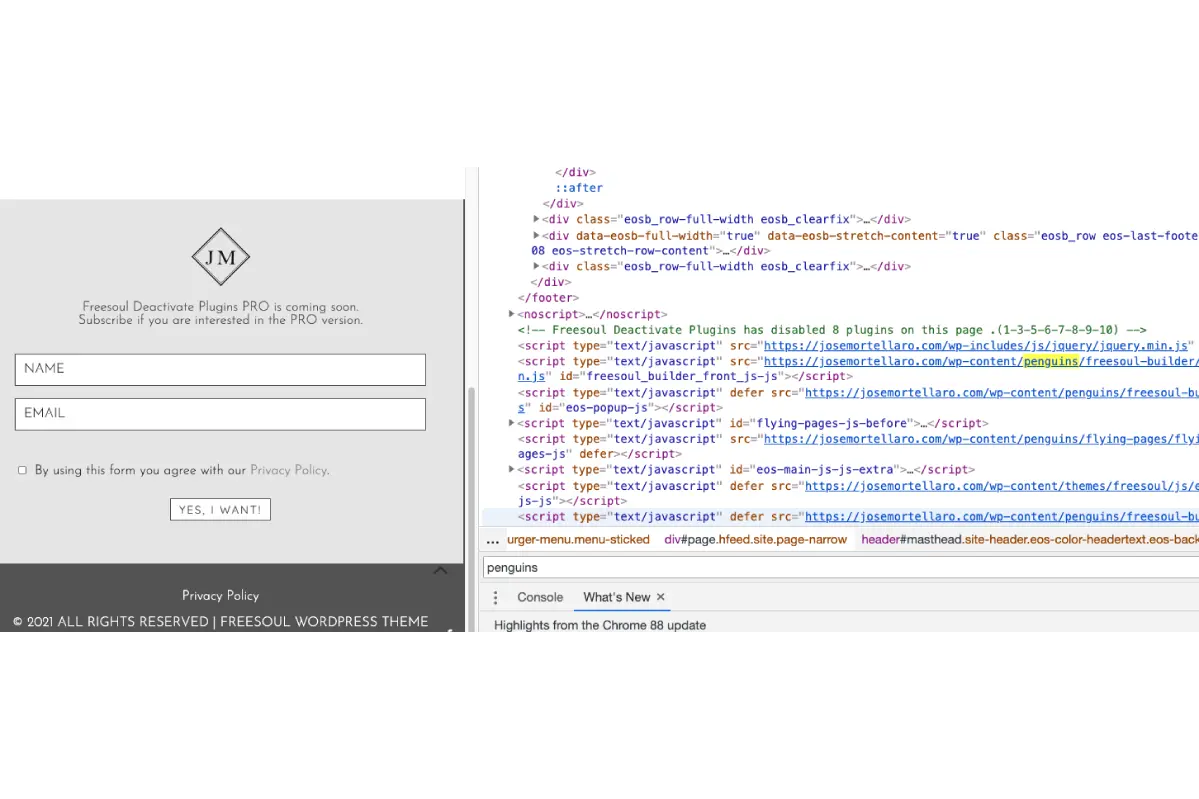Switch to the Console tab
Image resolution: width=1199 pixels, height=799 pixels.
tap(540, 597)
